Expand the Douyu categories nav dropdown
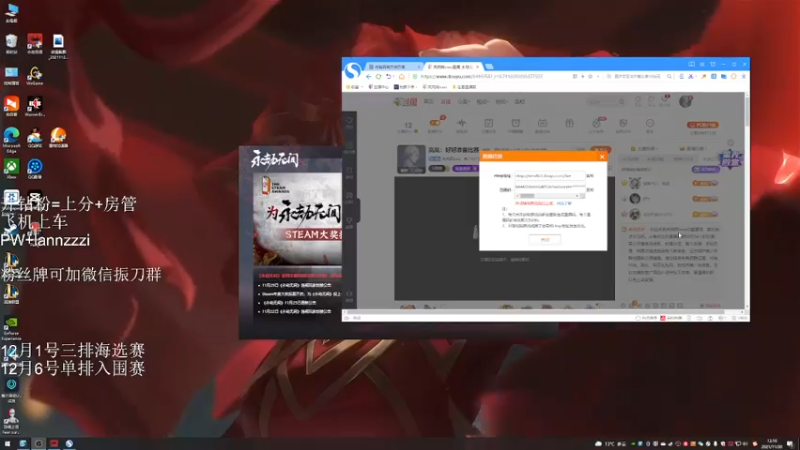This screenshot has width=800, height=450. 463,102
